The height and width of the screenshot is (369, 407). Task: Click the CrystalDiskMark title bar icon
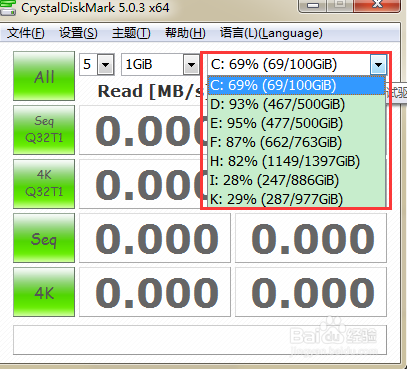coord(8,7)
